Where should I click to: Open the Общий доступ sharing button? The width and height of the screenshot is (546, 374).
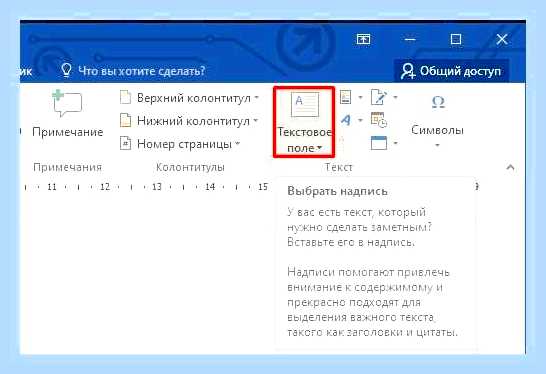pyautogui.click(x=451, y=71)
